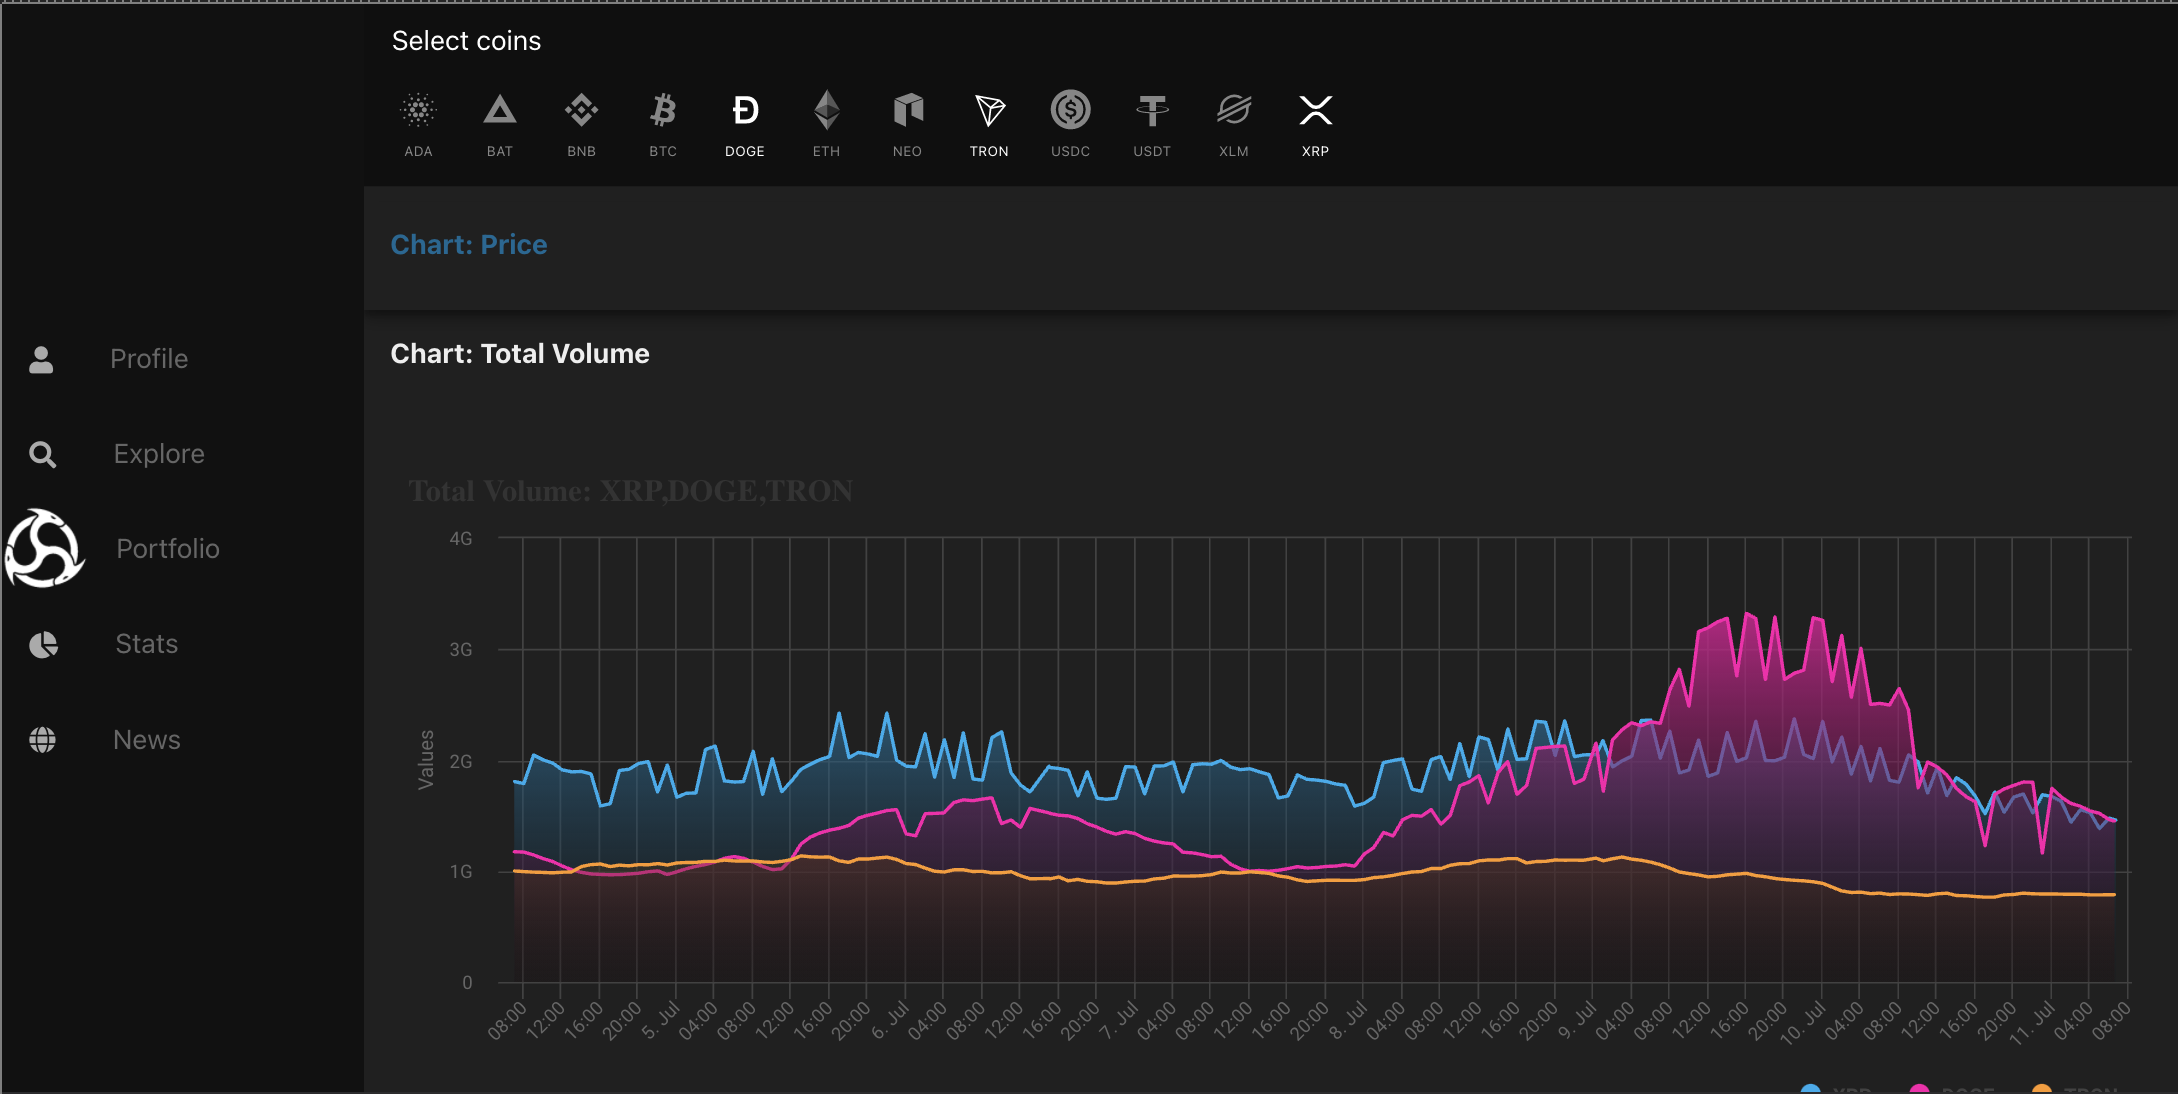
Task: Click the blue XRP legend marker
Action: [1810, 1088]
